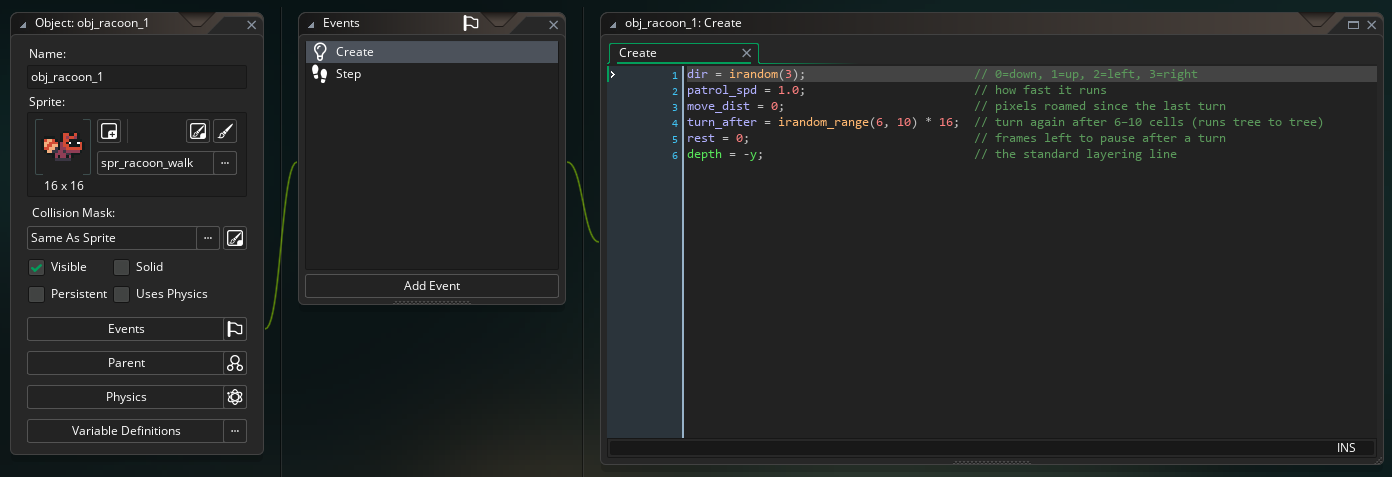Image resolution: width=1392 pixels, height=477 pixels.
Task: Click the Same As Sprite collision mask field
Action: 111,238
